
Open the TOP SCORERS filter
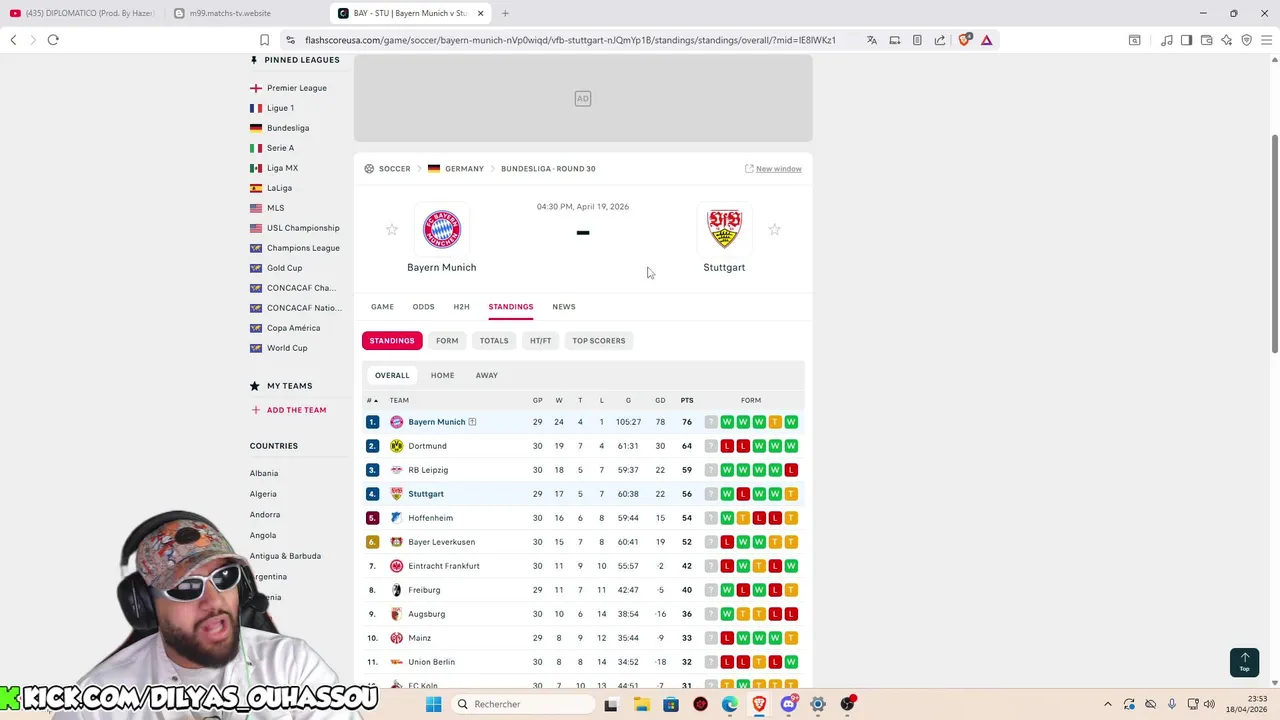coord(599,341)
